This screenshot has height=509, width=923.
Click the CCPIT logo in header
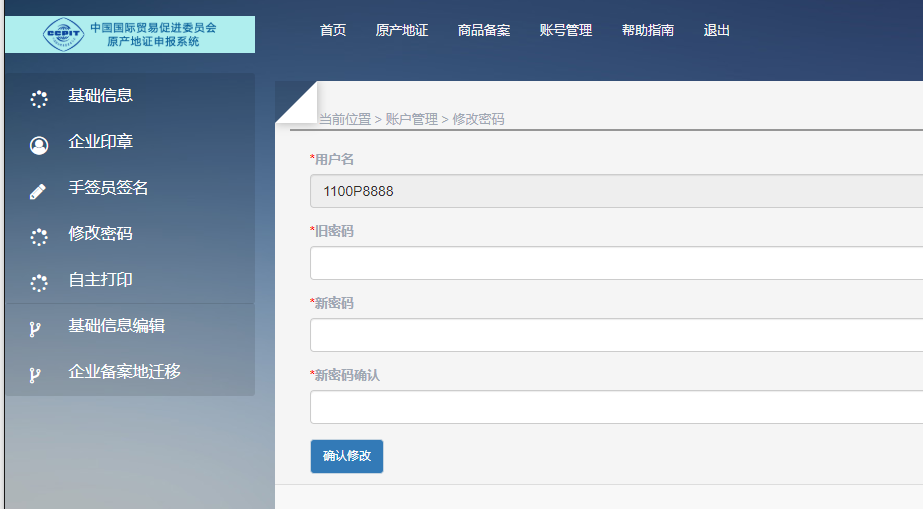pos(64,34)
